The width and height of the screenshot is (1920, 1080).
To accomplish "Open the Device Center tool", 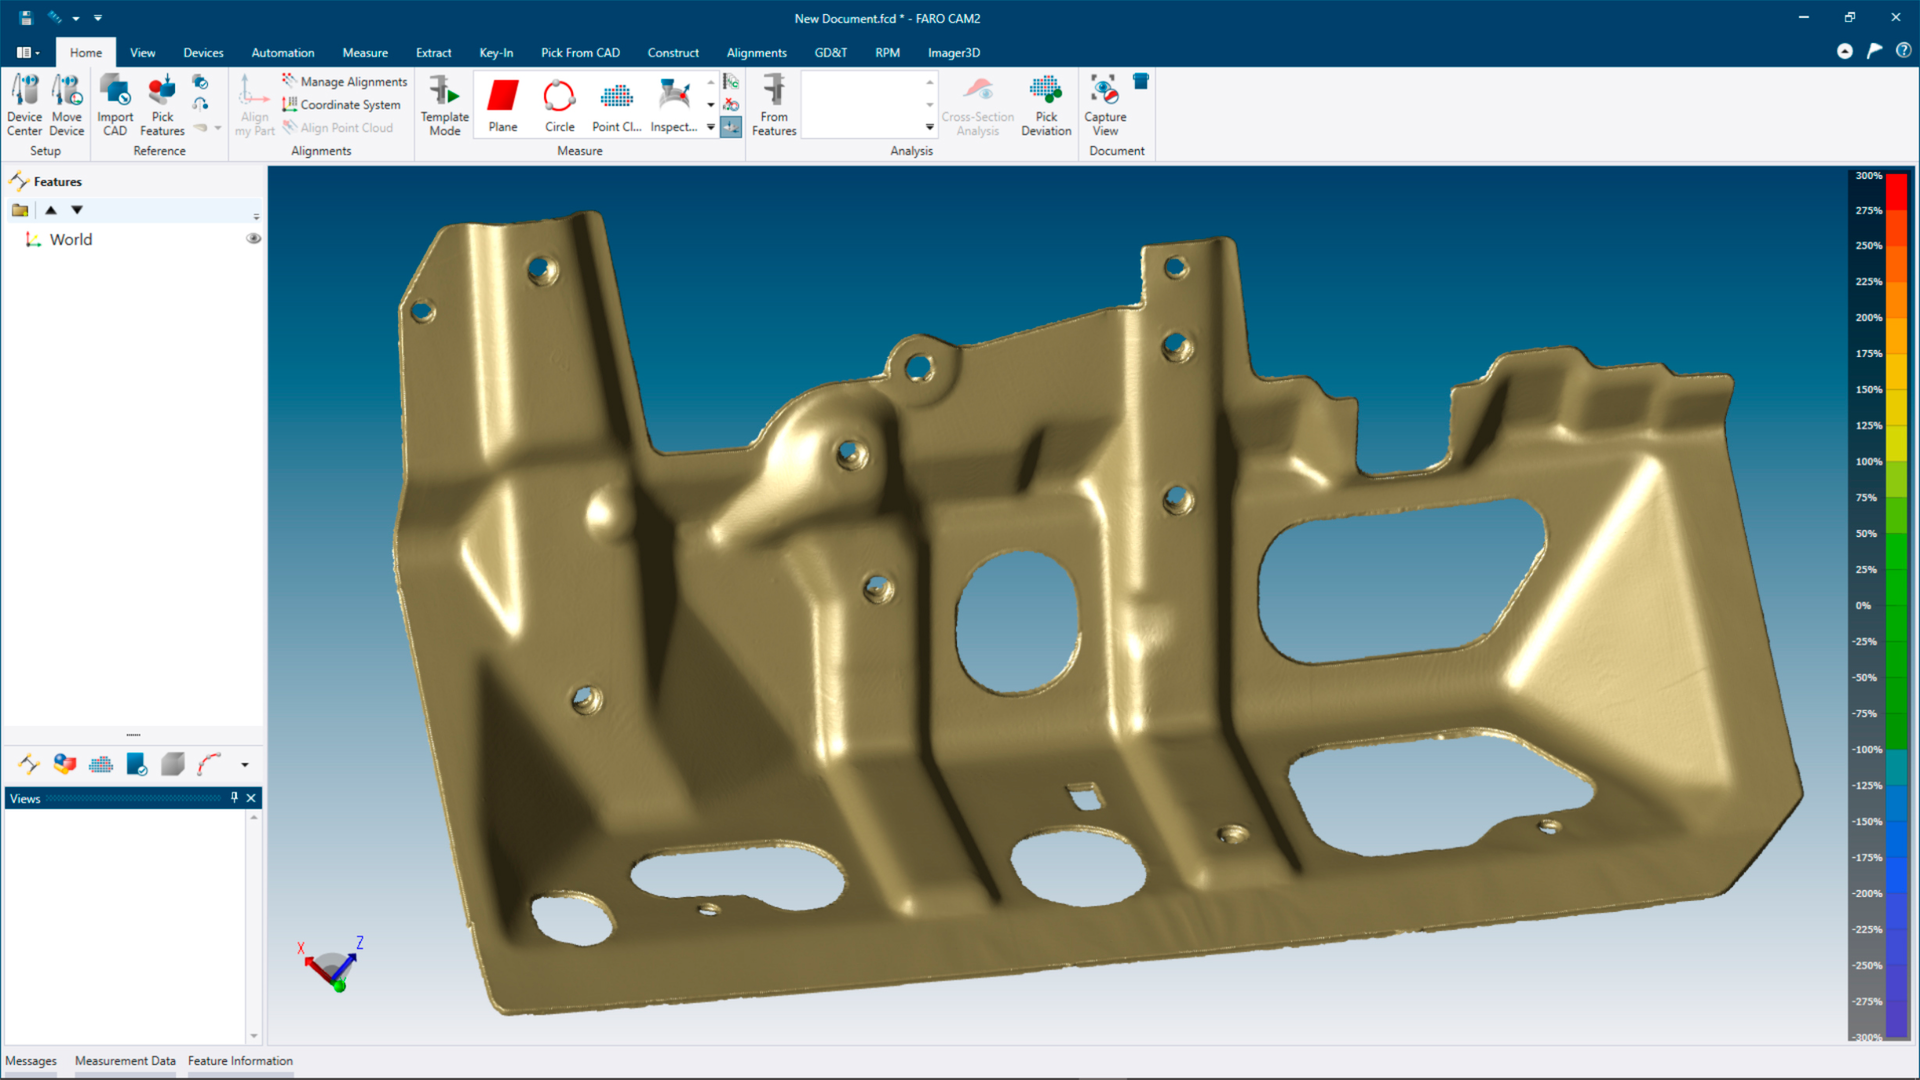I will [24, 105].
